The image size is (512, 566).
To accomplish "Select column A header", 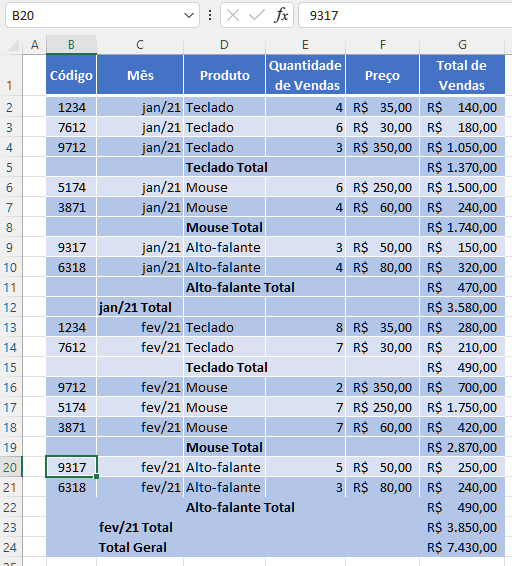I will coord(35,45).
